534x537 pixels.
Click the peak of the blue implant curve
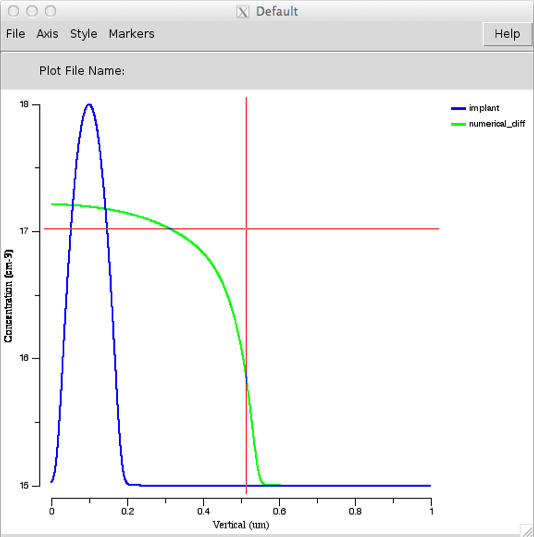89,104
